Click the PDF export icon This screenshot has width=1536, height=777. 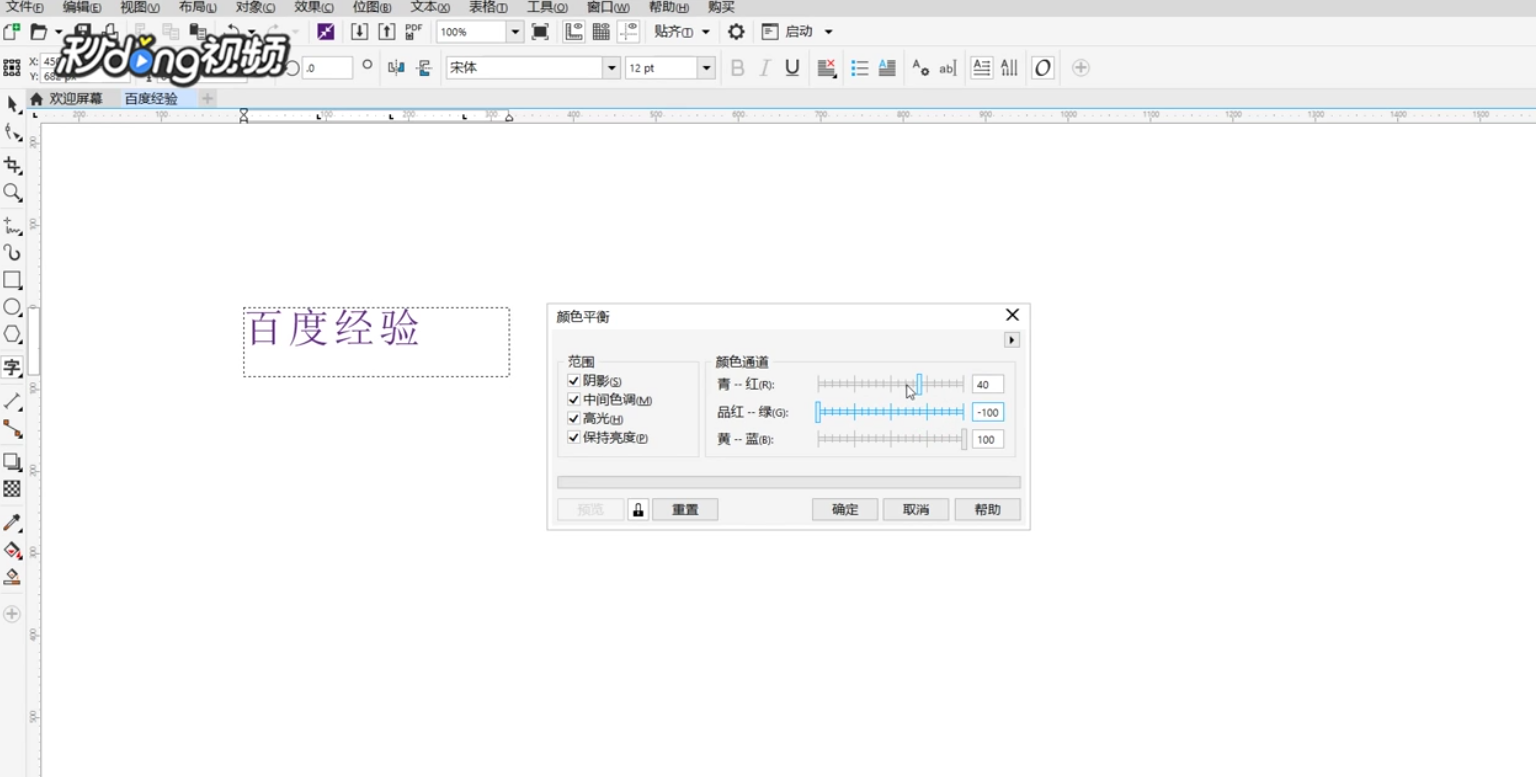click(412, 31)
